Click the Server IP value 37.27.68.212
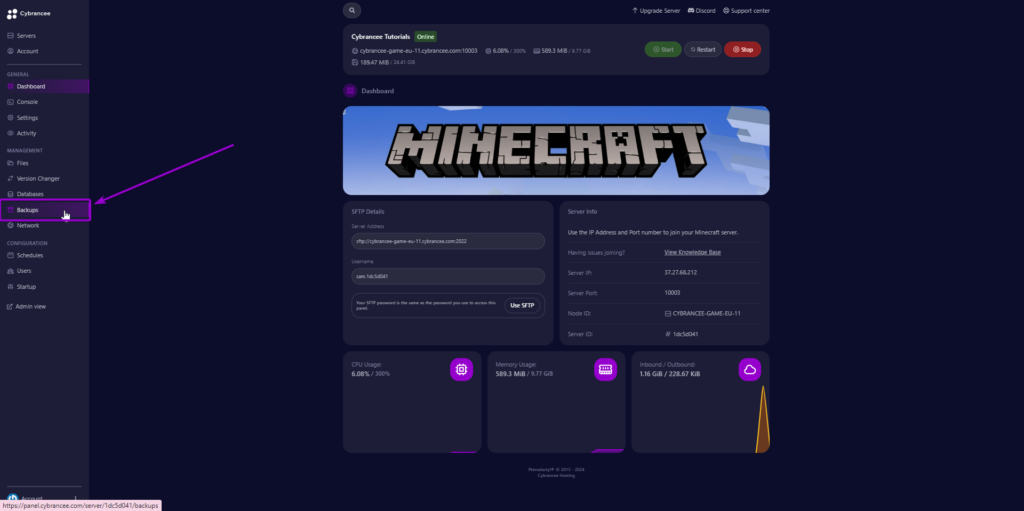The height and width of the screenshot is (511, 1024). point(680,272)
